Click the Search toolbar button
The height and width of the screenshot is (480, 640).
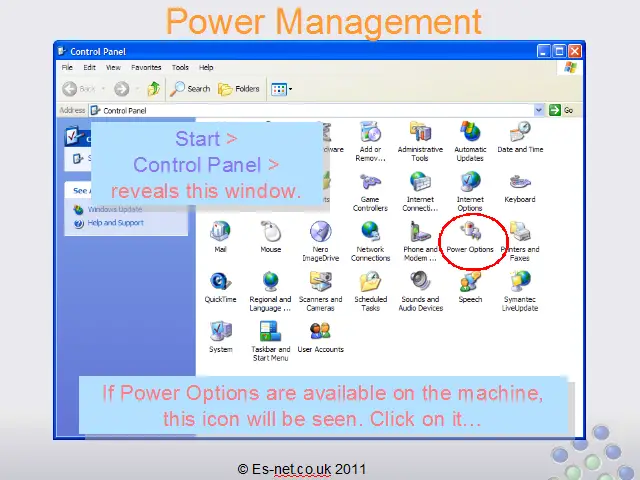[x=191, y=89]
